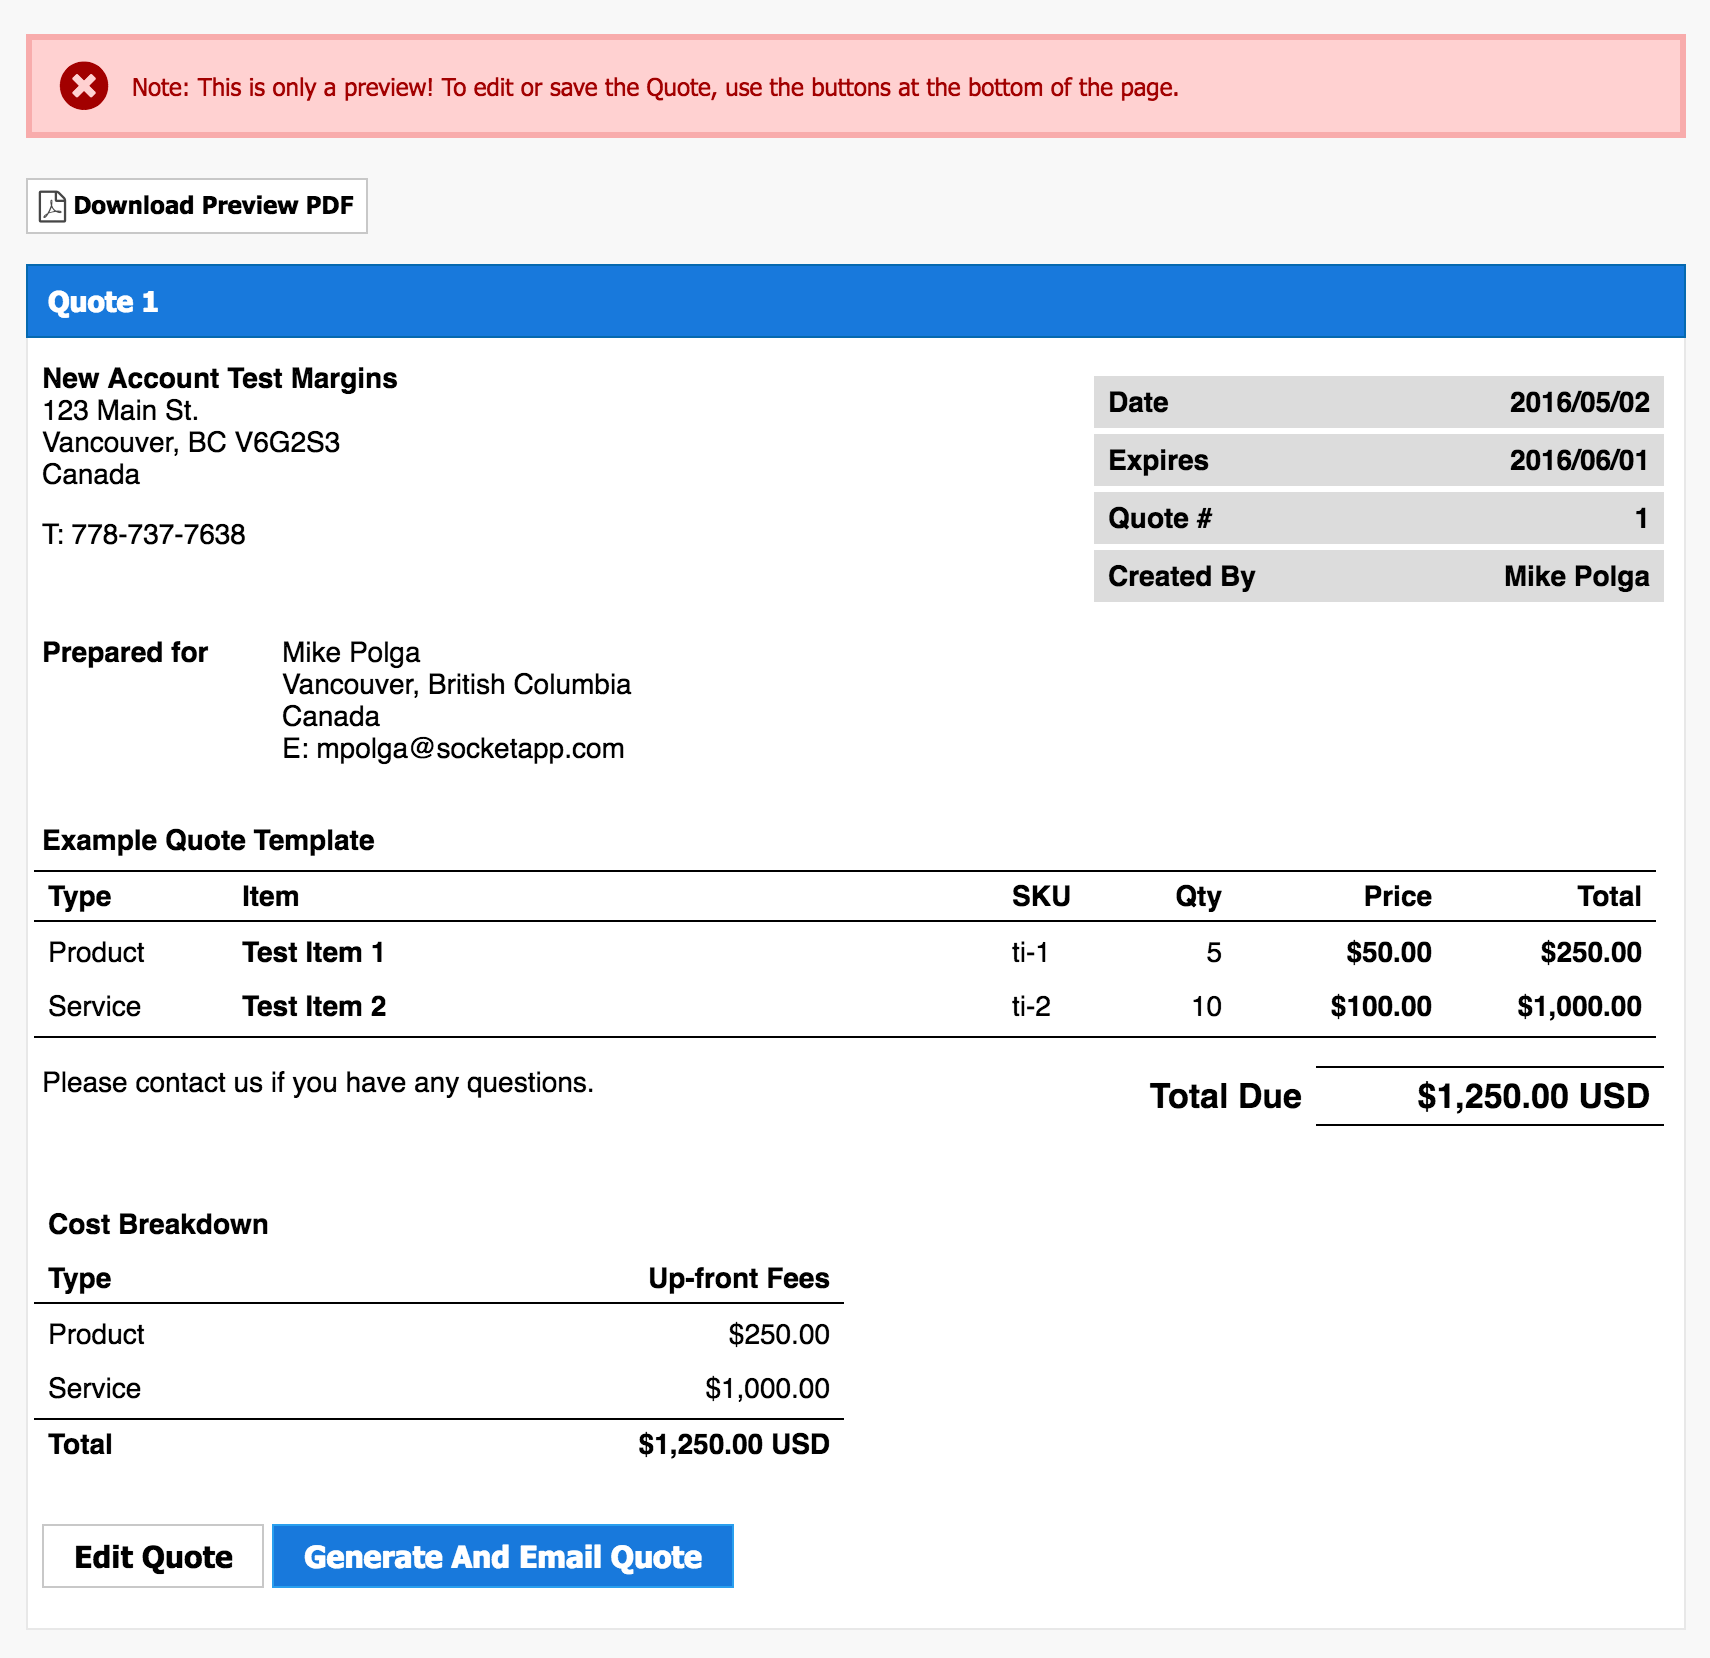Click the Expires date 2016/06/01
Viewport: 1710px width, 1658px height.
pos(1578,460)
